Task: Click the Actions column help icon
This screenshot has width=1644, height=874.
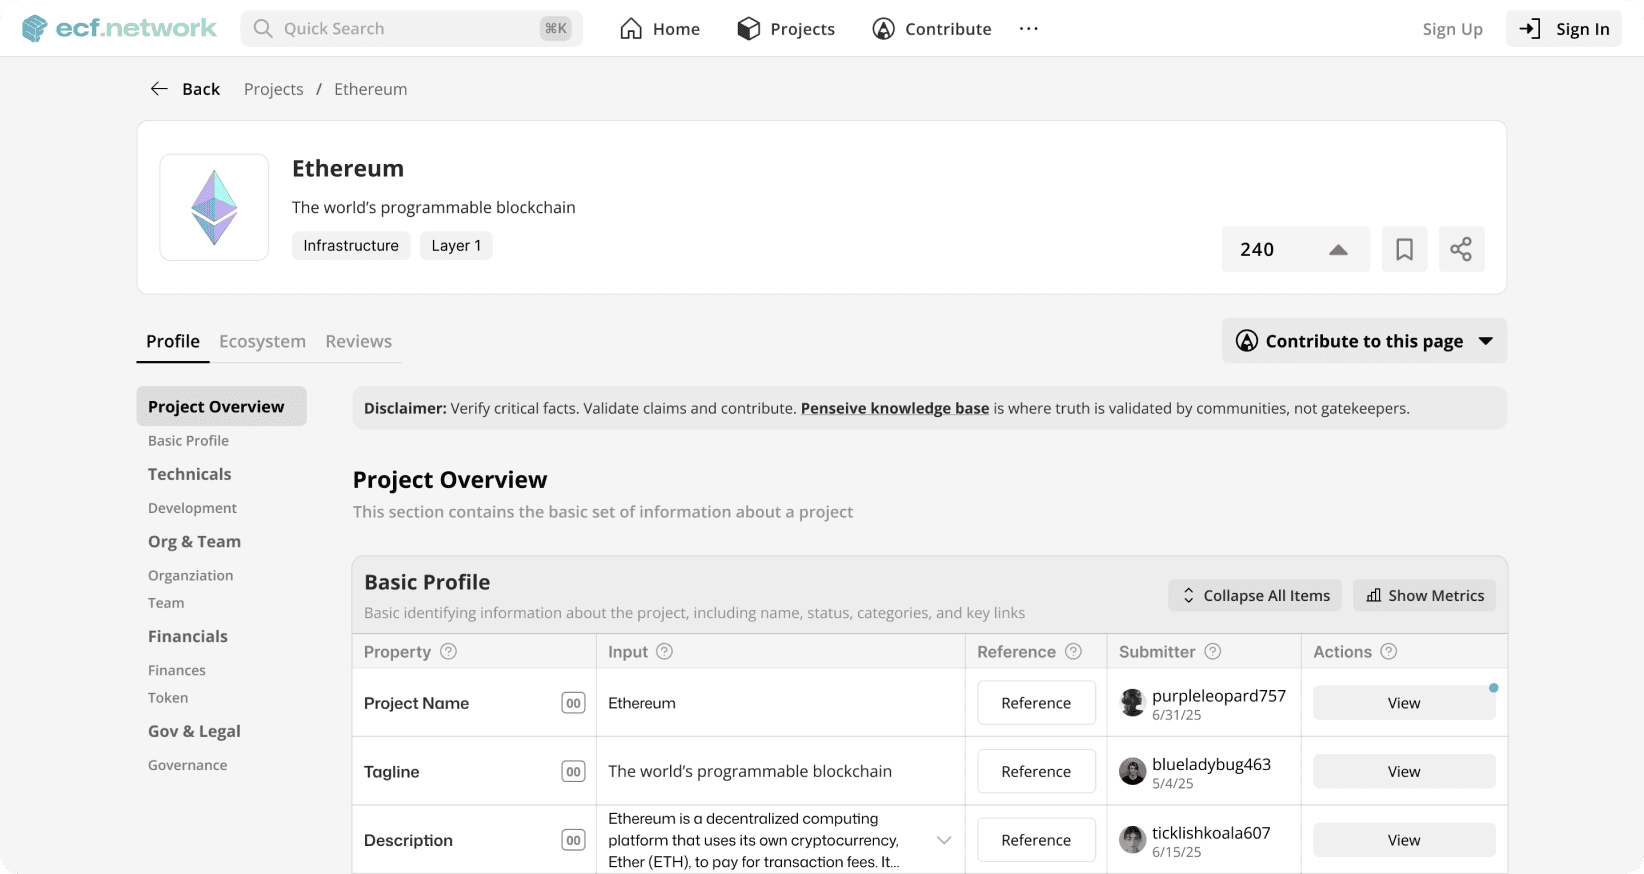Action: [1389, 652]
